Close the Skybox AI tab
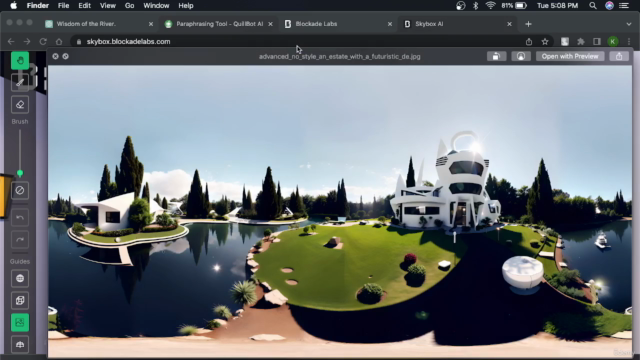This screenshot has height=360, width=640. [x=509, y=24]
